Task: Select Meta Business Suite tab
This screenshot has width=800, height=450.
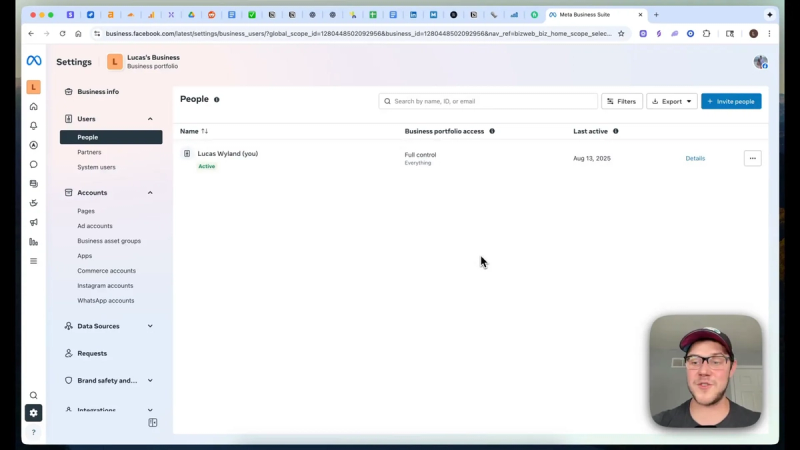Action: point(596,15)
